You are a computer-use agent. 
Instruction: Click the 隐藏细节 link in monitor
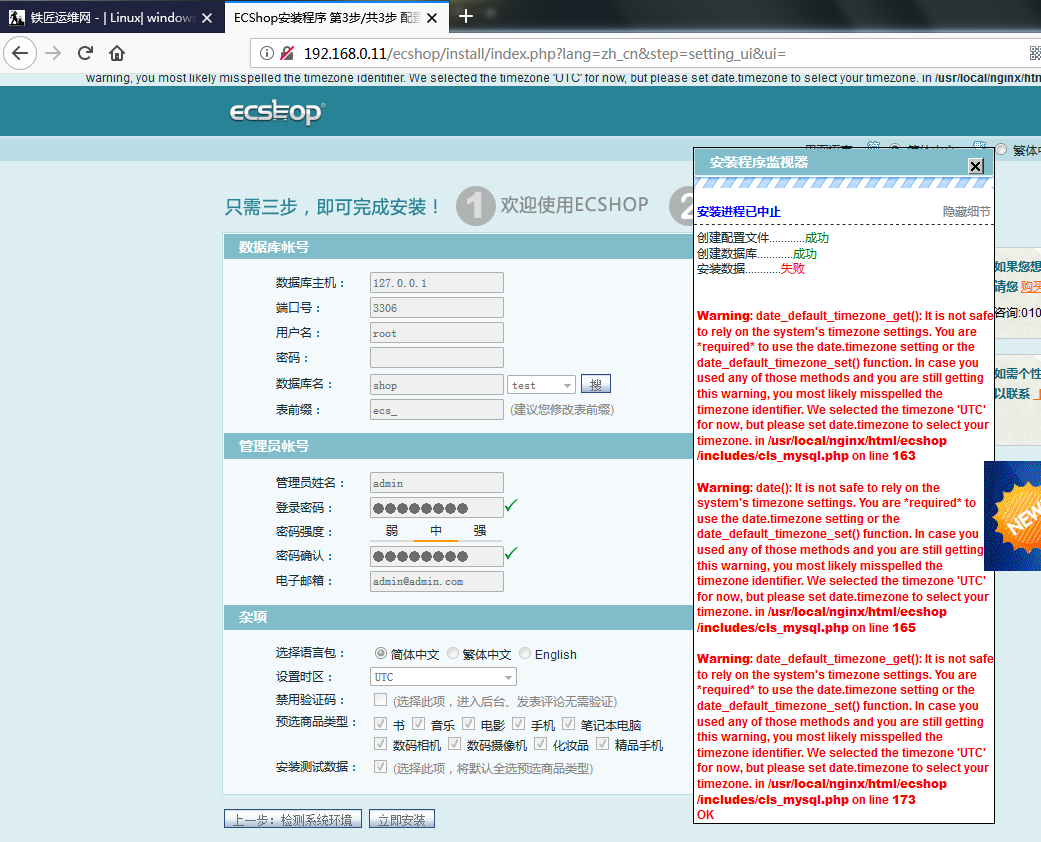966,212
